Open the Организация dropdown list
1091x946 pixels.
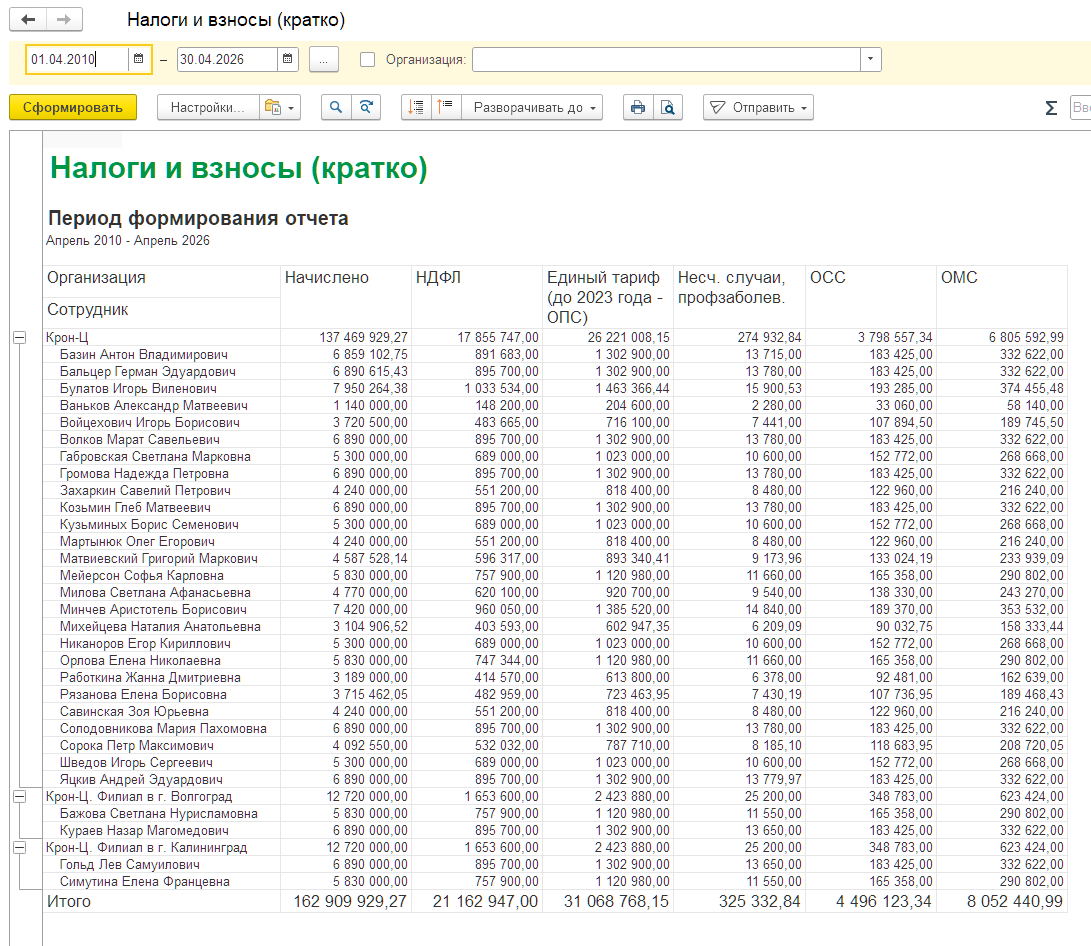point(870,59)
